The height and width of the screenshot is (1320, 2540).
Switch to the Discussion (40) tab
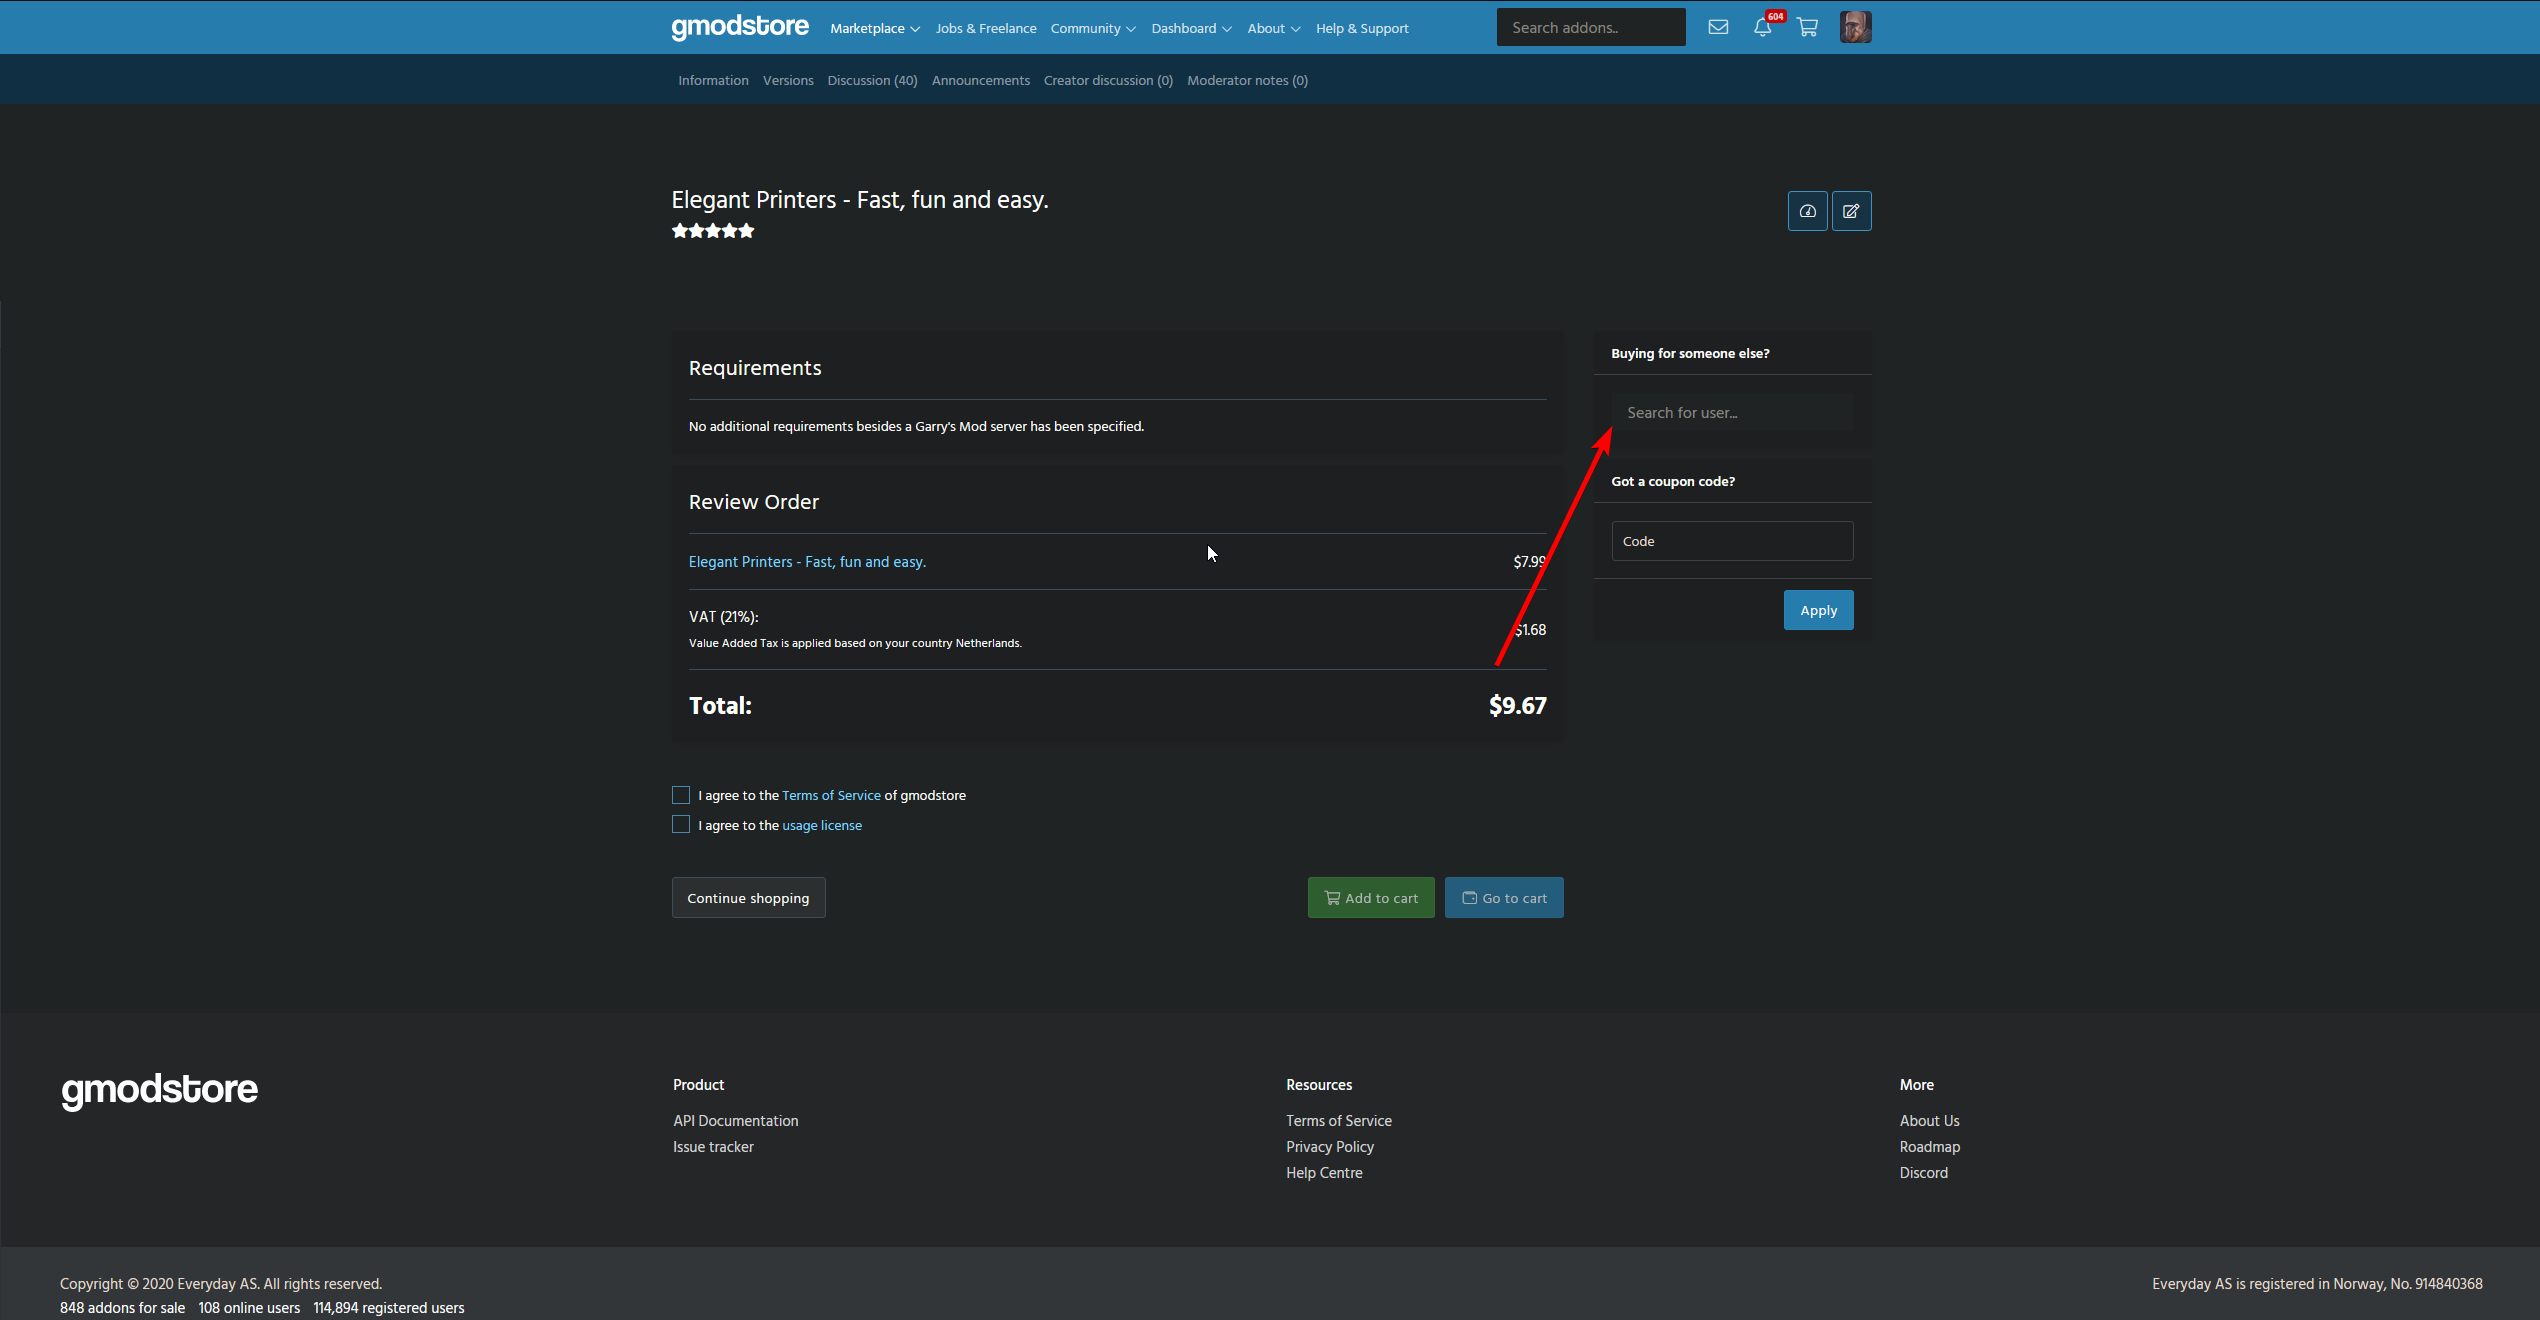pos(872,80)
